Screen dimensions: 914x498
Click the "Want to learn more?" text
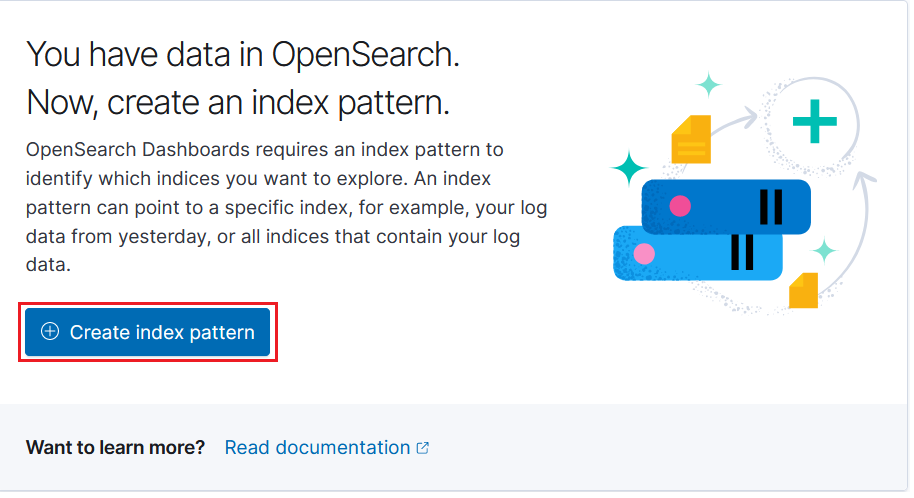pos(115,447)
